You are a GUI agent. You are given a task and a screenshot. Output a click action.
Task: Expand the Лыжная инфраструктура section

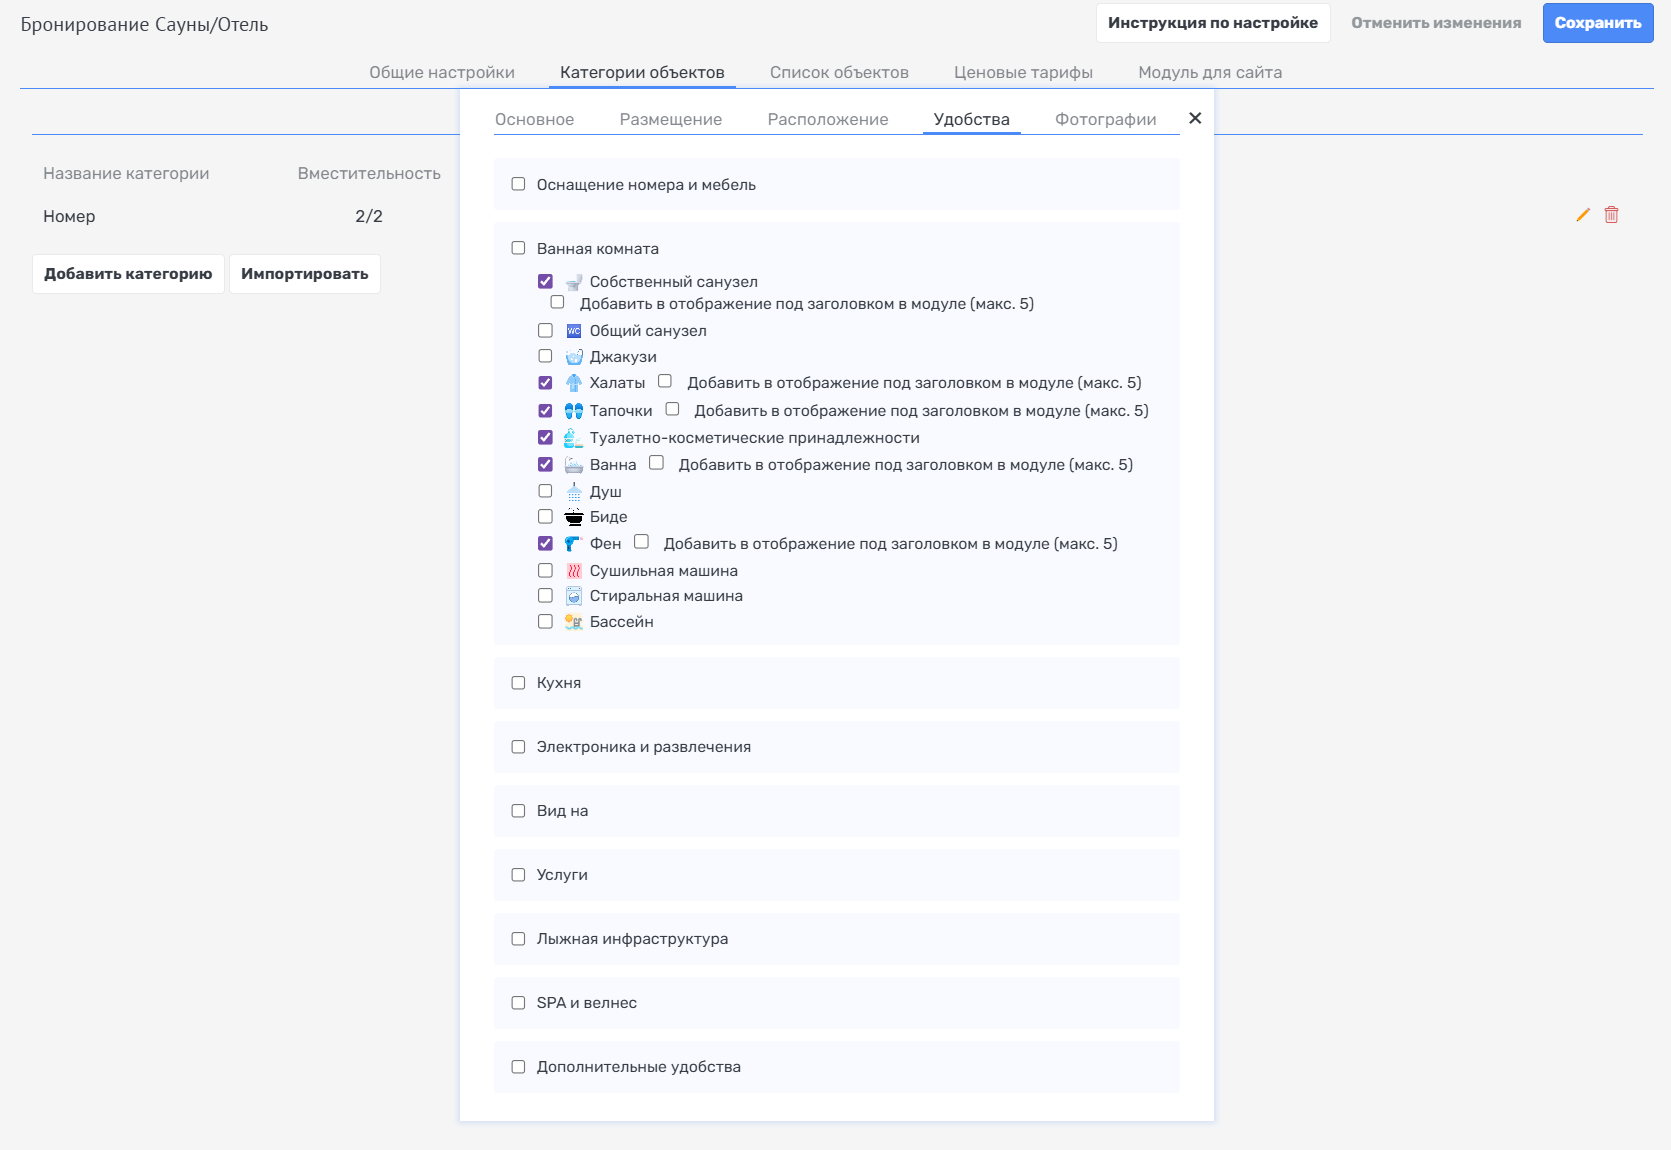click(x=518, y=939)
